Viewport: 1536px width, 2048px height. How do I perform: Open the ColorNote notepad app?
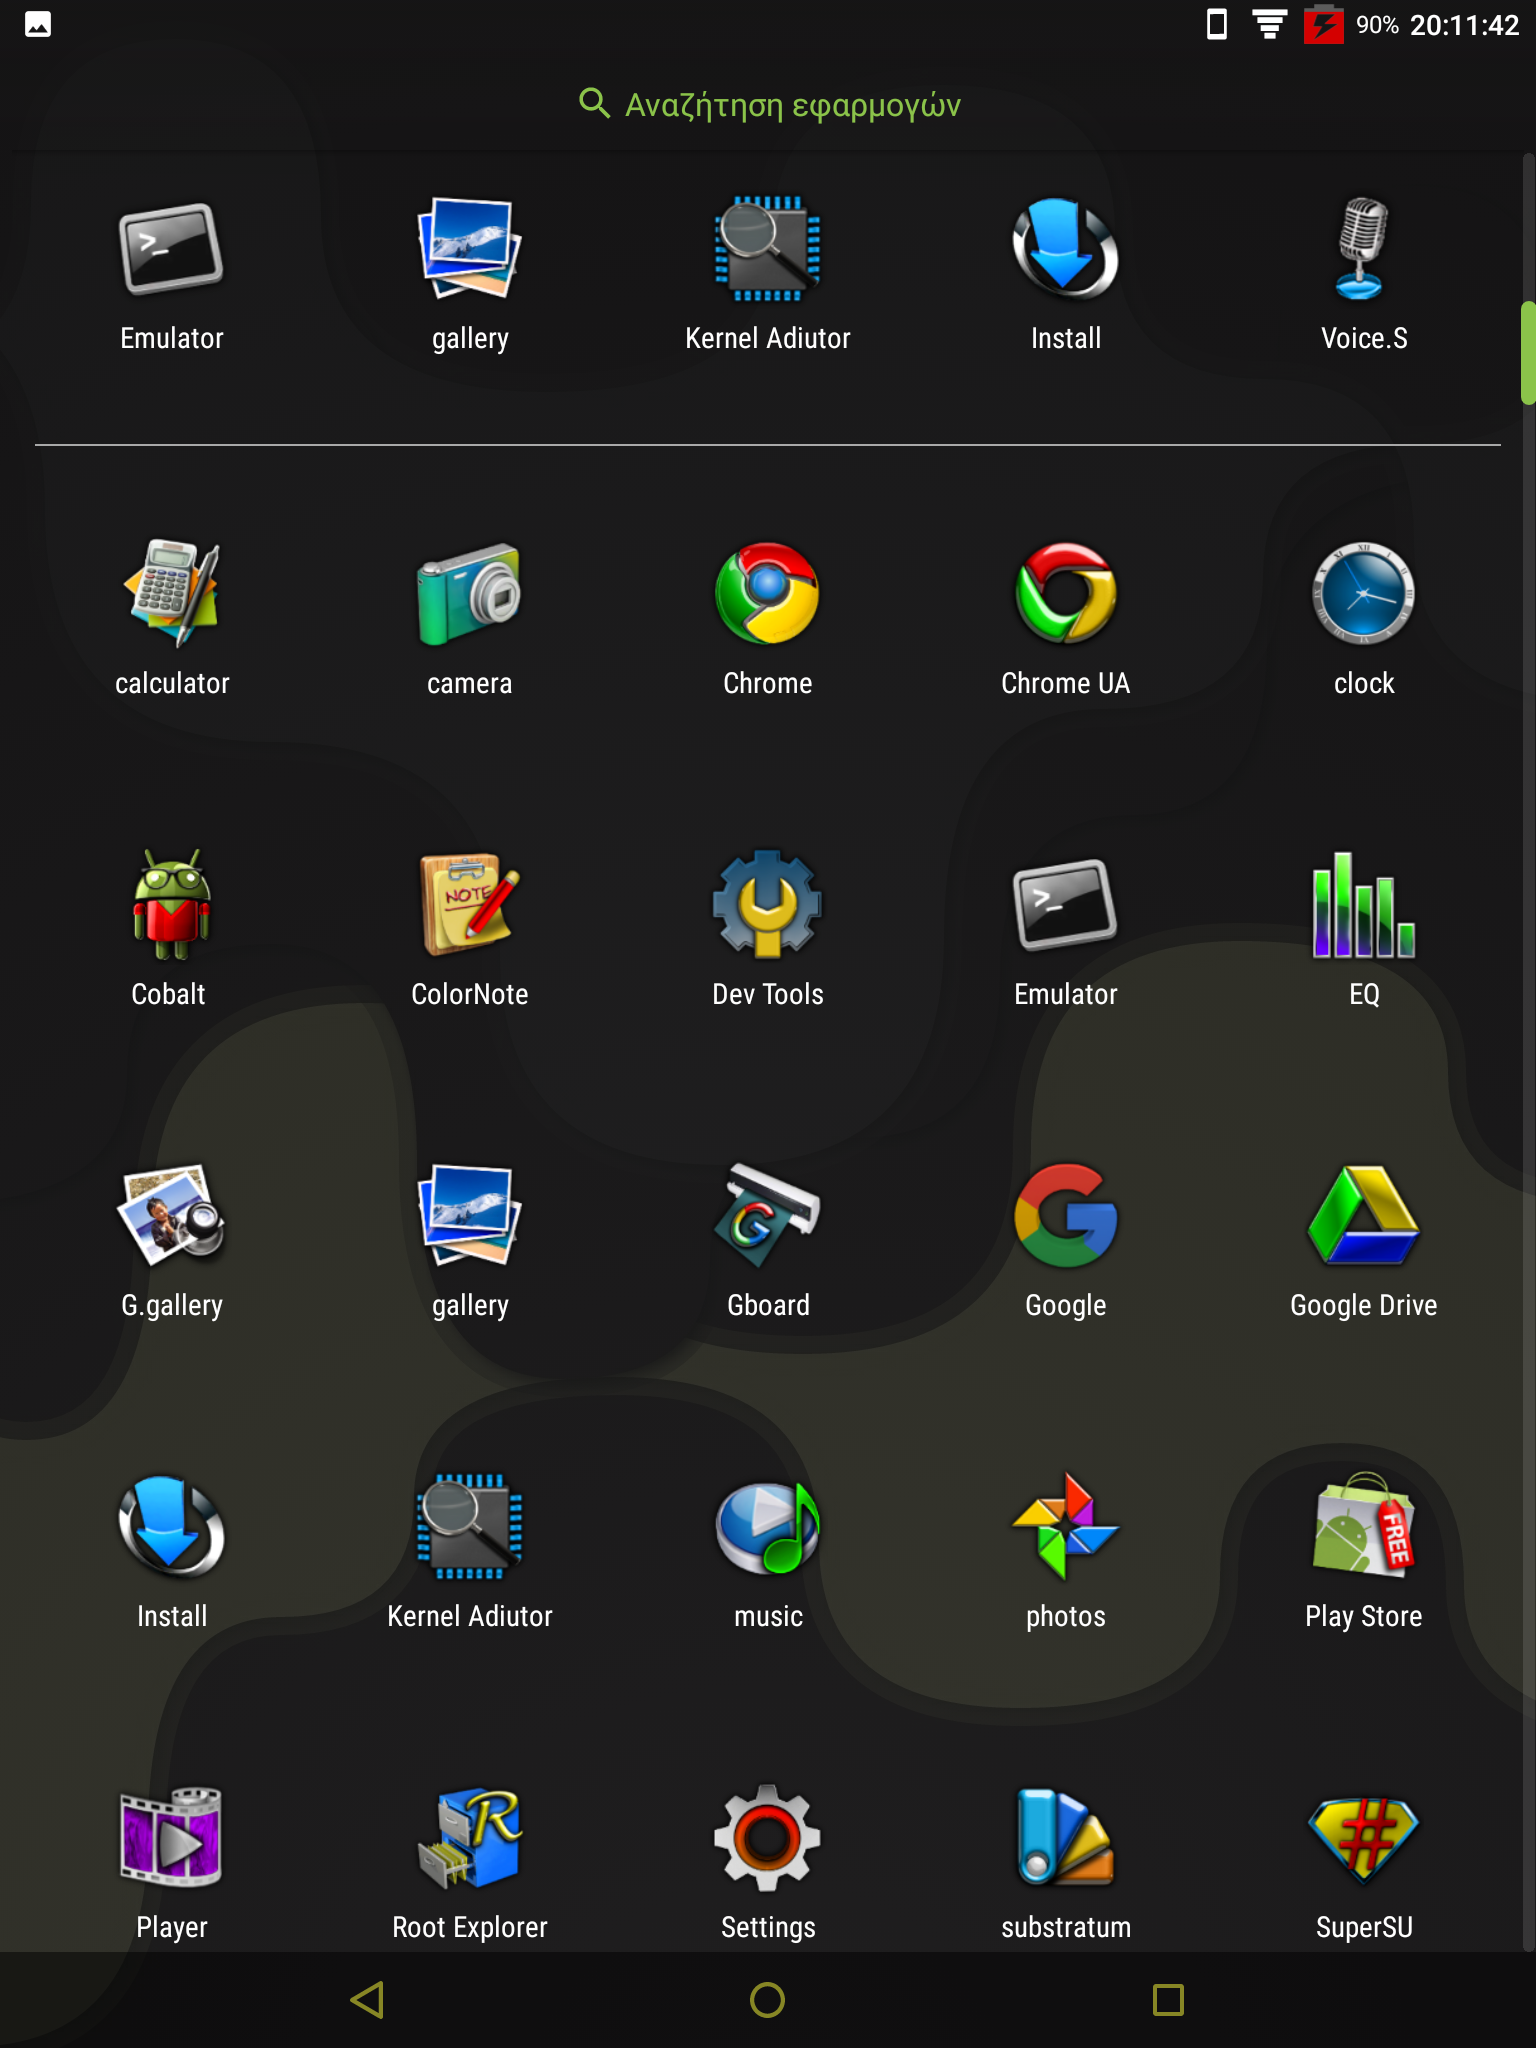click(469, 929)
